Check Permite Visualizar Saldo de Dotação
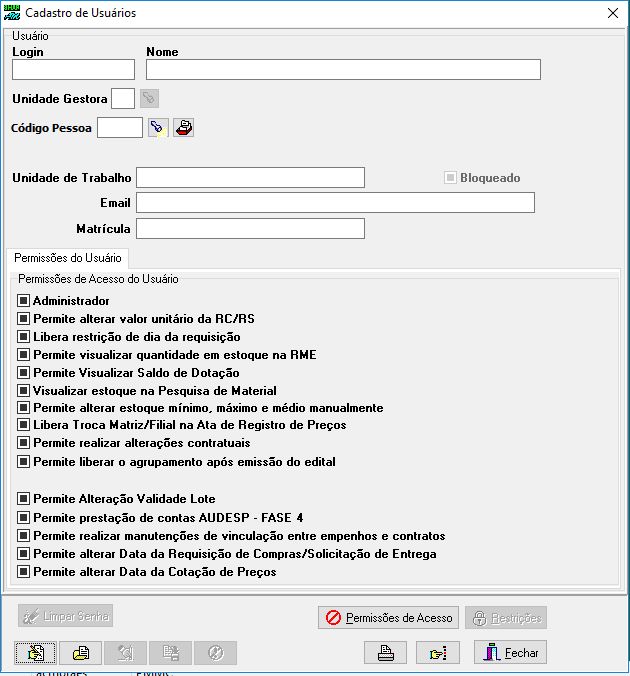 click(x=24, y=373)
